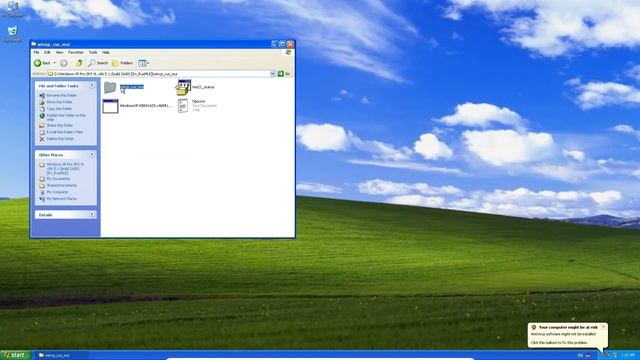
Task: Open My Computer from Other Places
Action: coord(57,192)
